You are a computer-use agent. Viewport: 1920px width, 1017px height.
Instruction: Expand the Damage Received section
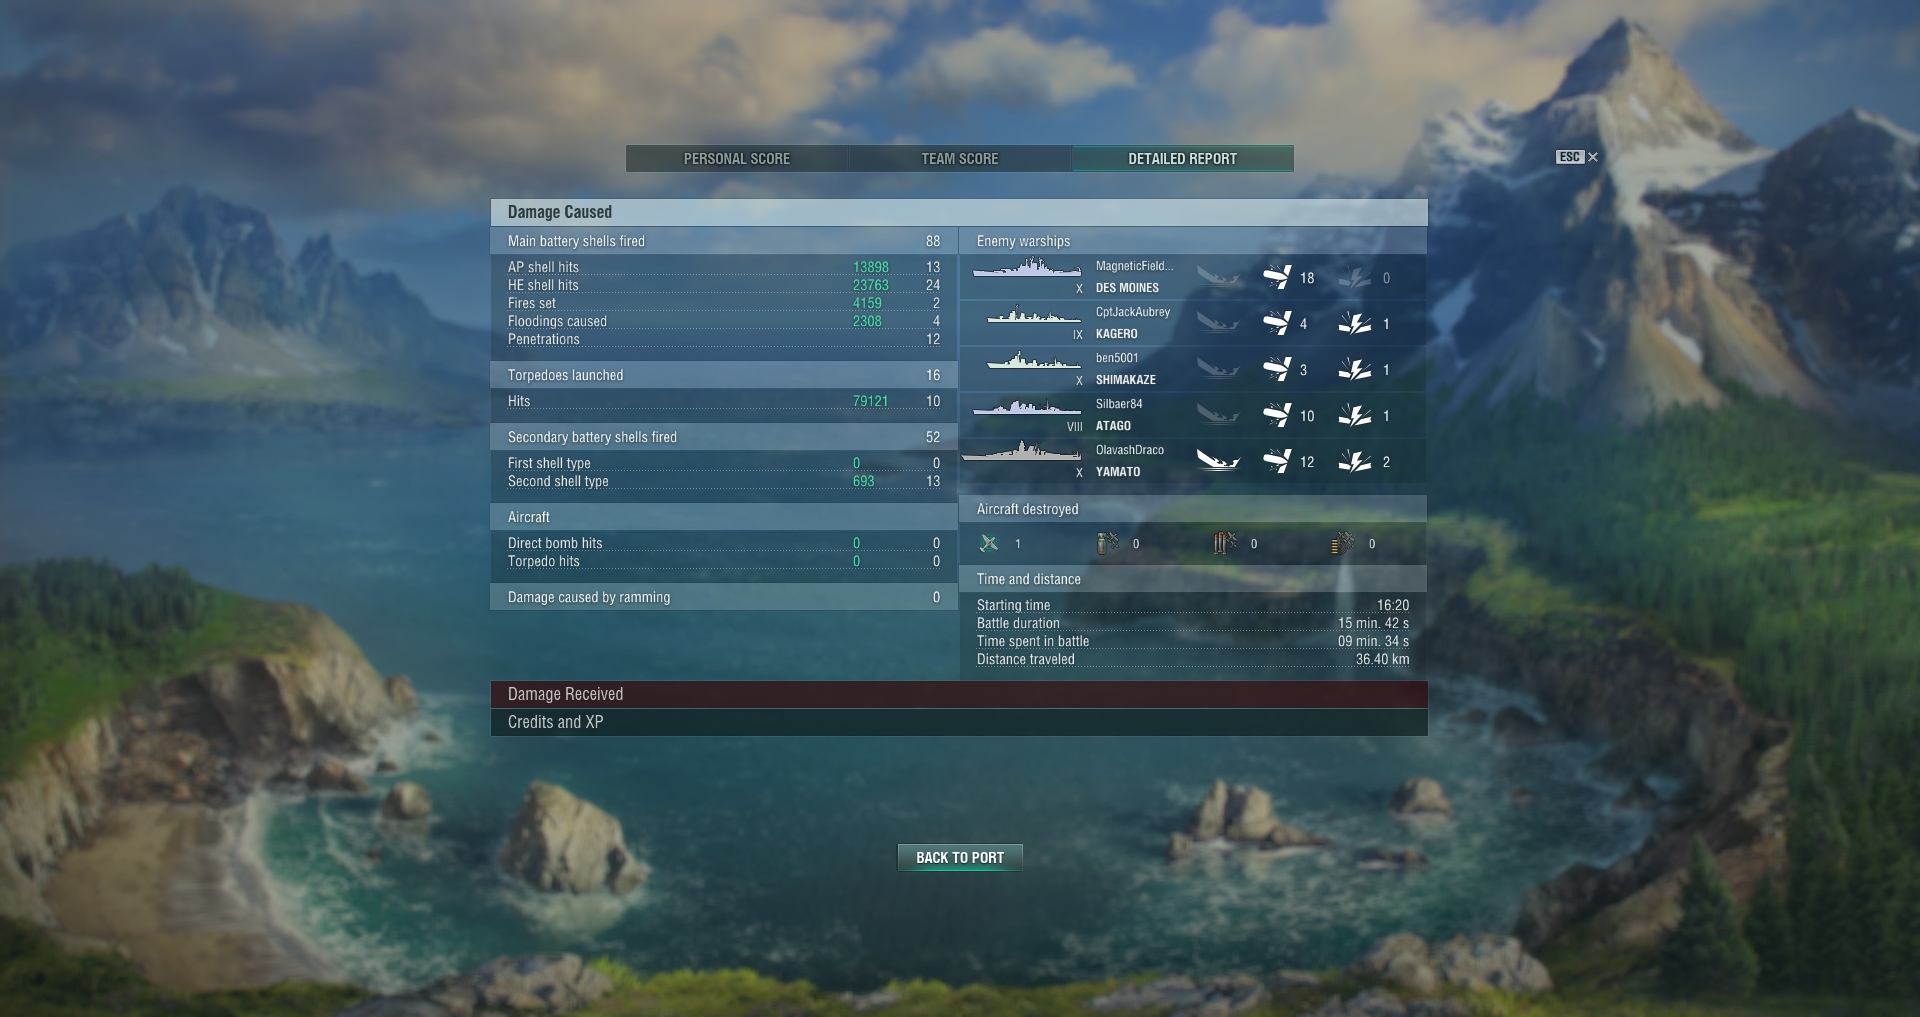[959, 694]
